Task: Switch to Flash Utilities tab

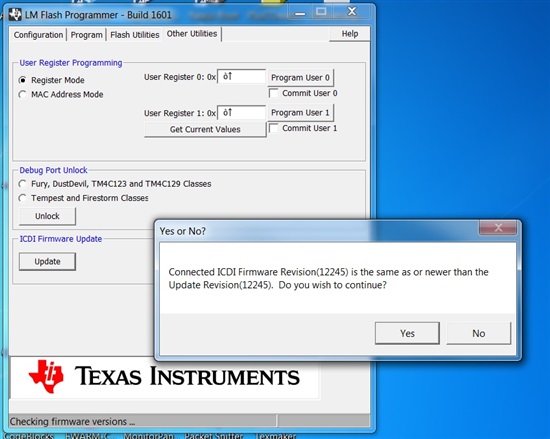Action: coord(135,35)
